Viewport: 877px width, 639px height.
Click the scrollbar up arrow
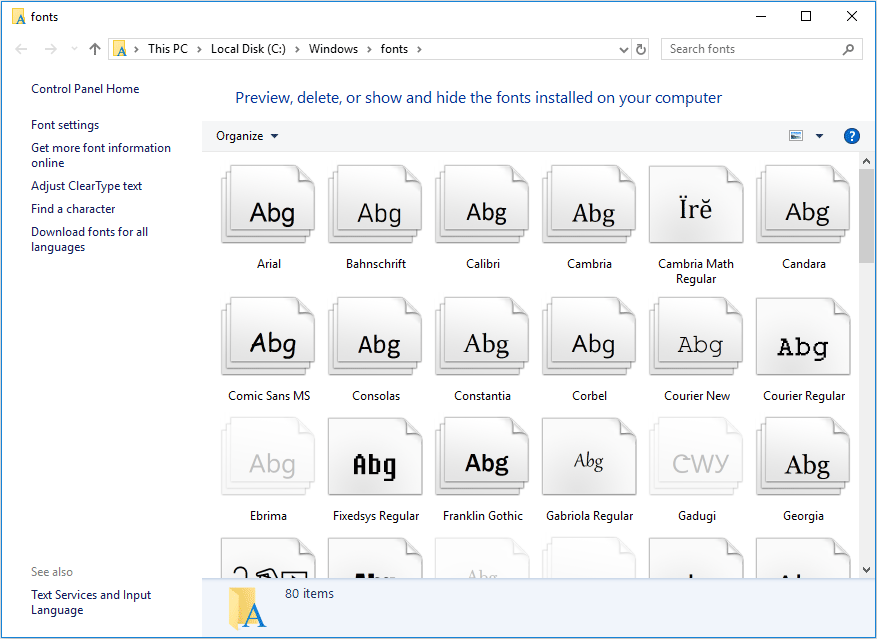pos(866,162)
